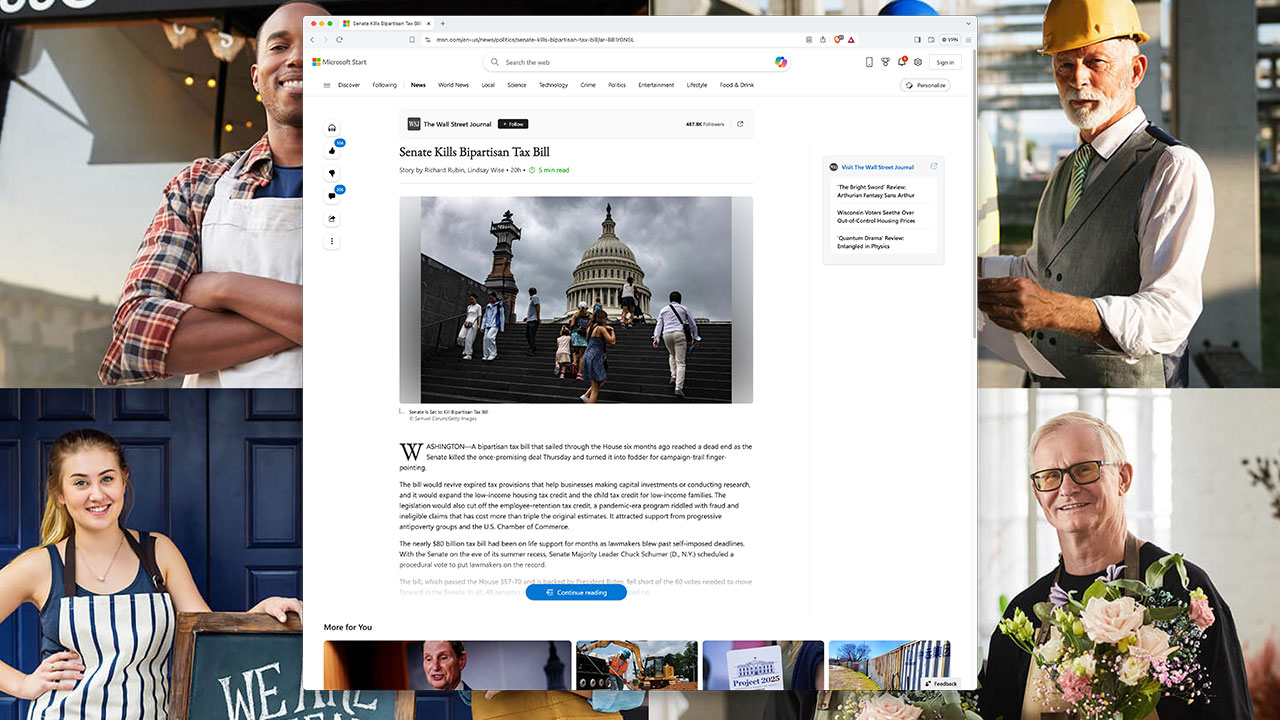1280x720 pixels.
Task: Open the MSN settings gear icon
Action: coord(918,62)
